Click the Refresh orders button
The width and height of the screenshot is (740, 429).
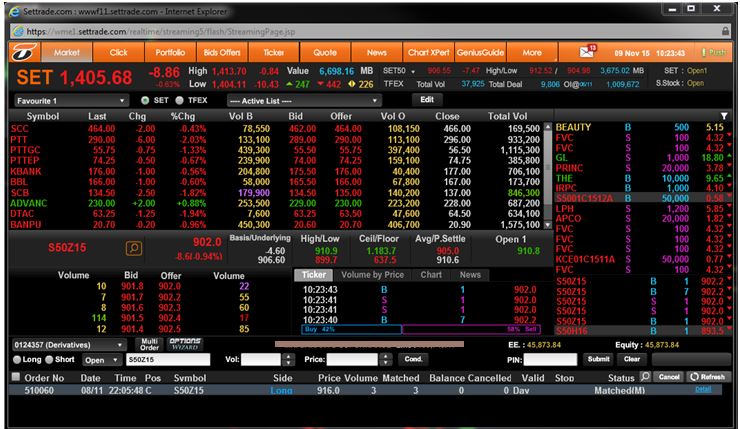coord(708,377)
